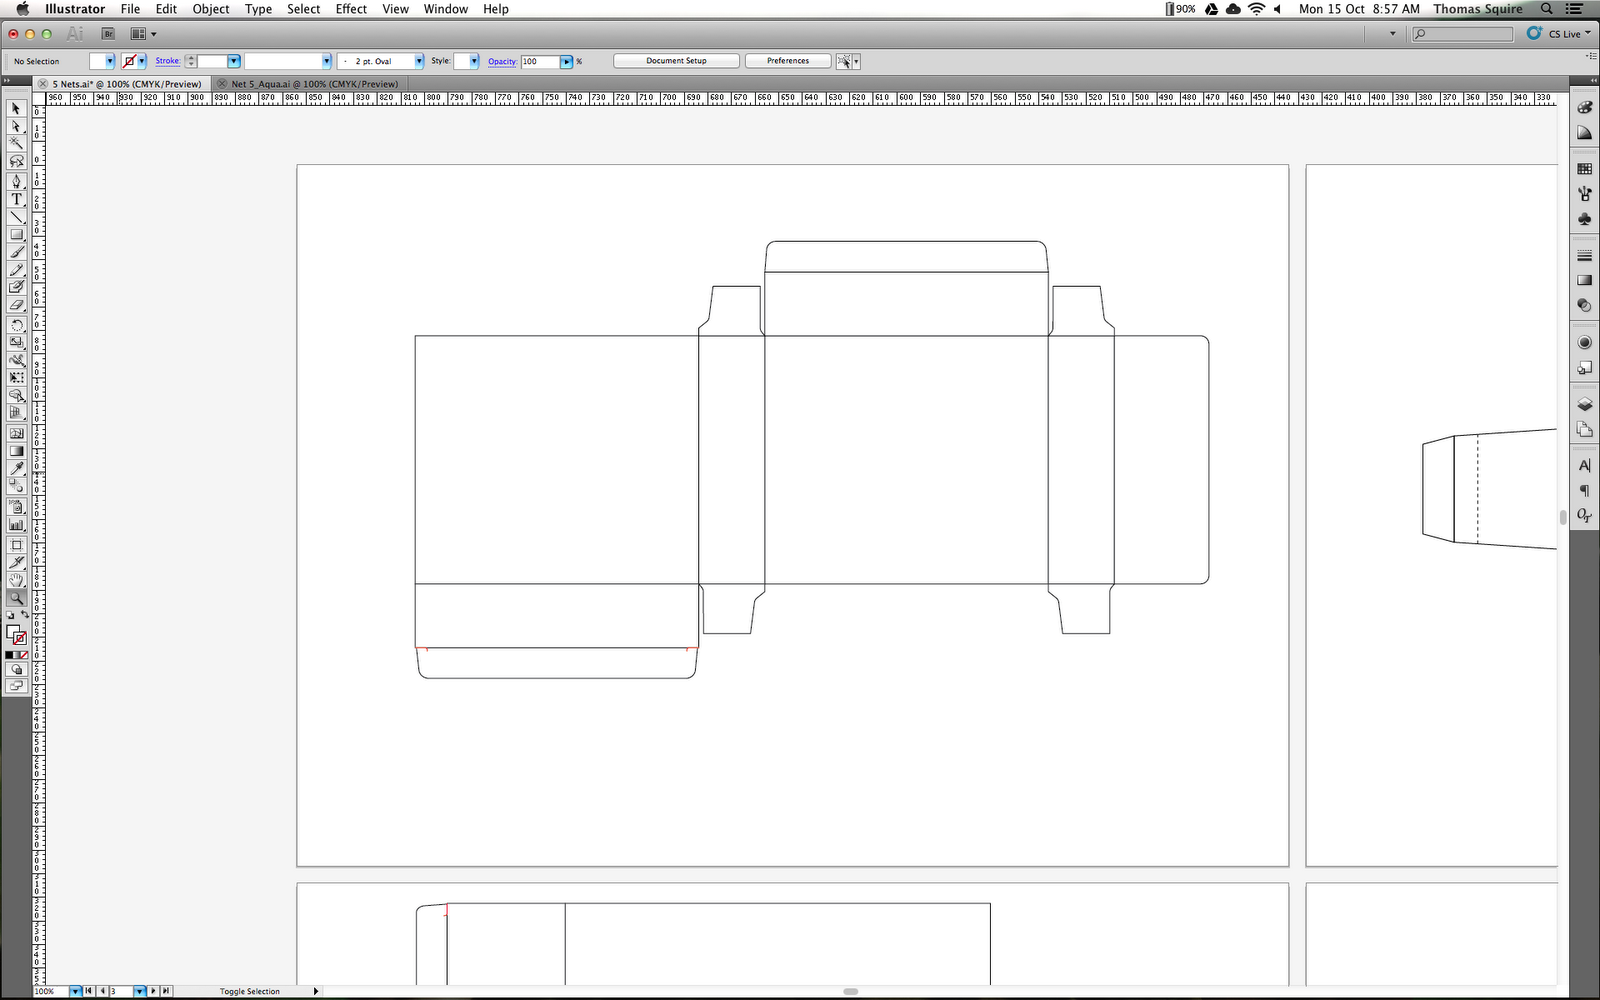Select the Type tool
This screenshot has width=1600, height=1000.
click(x=16, y=199)
